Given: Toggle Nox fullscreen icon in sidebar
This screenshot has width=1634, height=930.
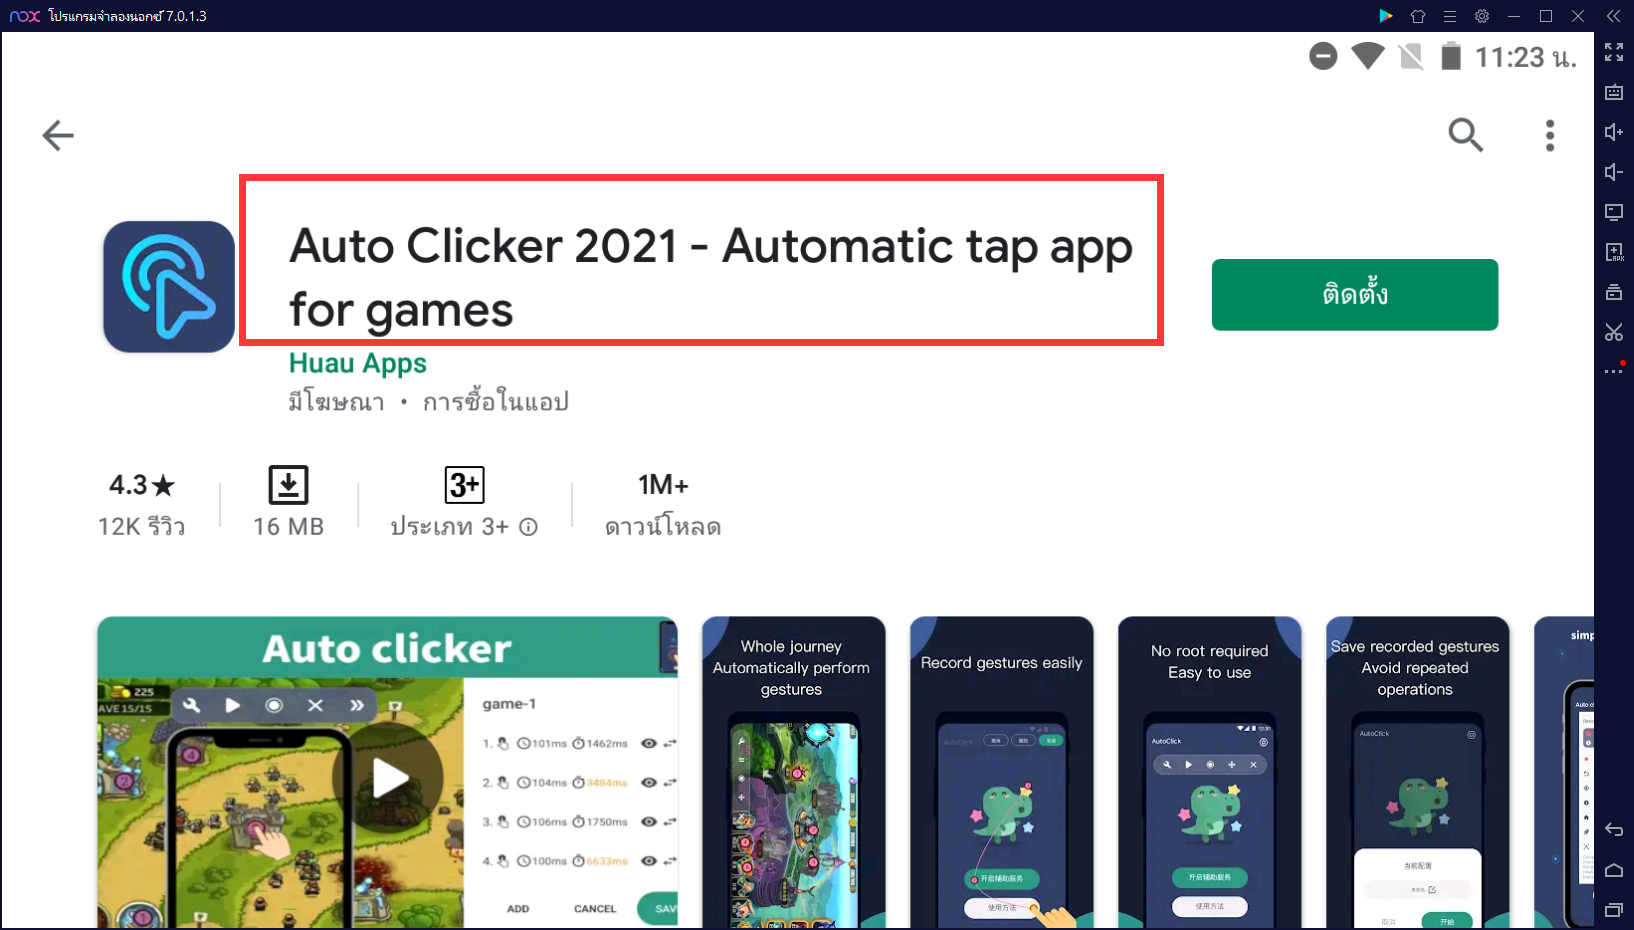Looking at the screenshot, I should pyautogui.click(x=1614, y=52).
